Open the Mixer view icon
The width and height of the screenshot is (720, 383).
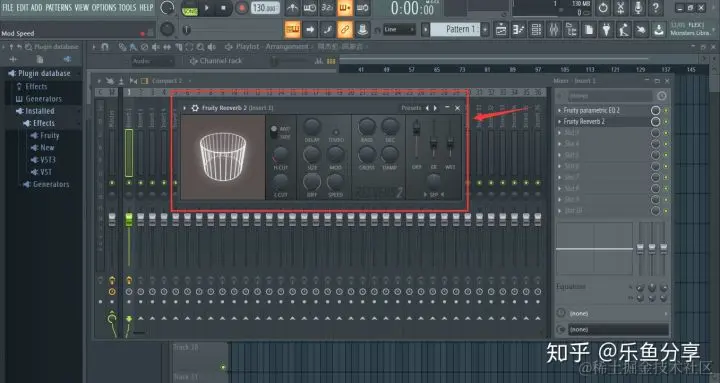(x=554, y=30)
